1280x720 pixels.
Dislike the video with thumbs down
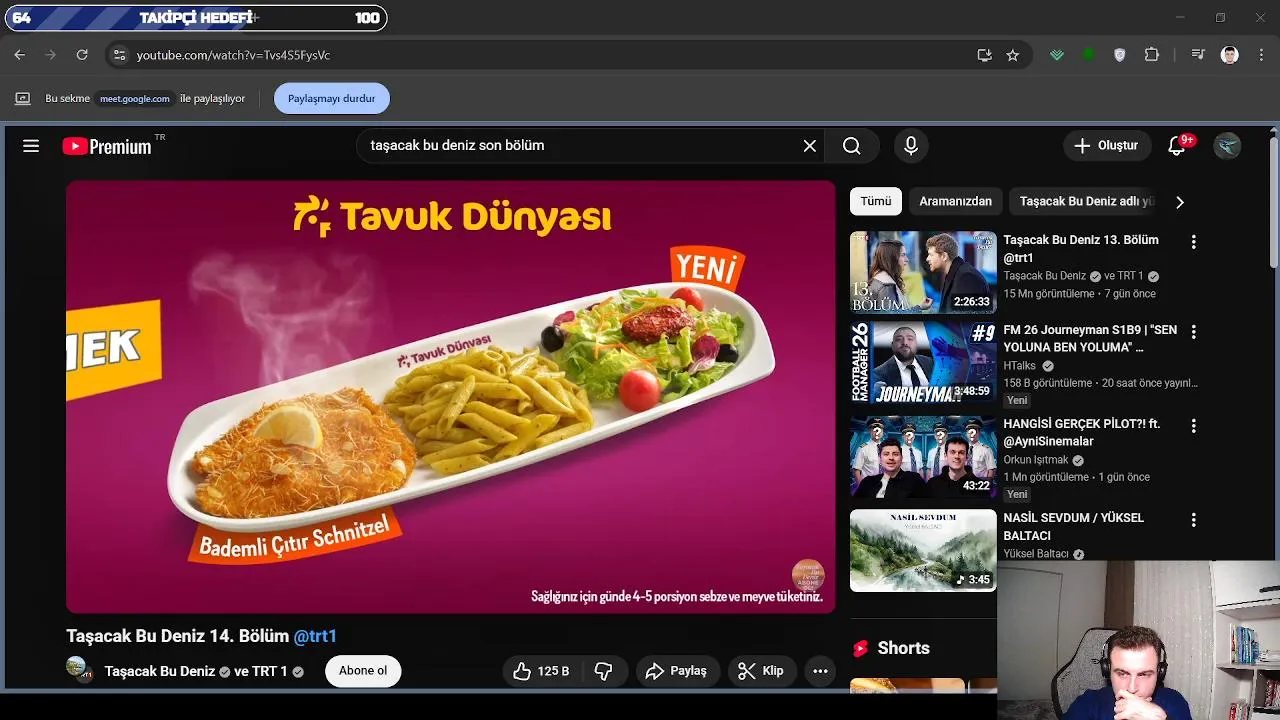coord(604,671)
